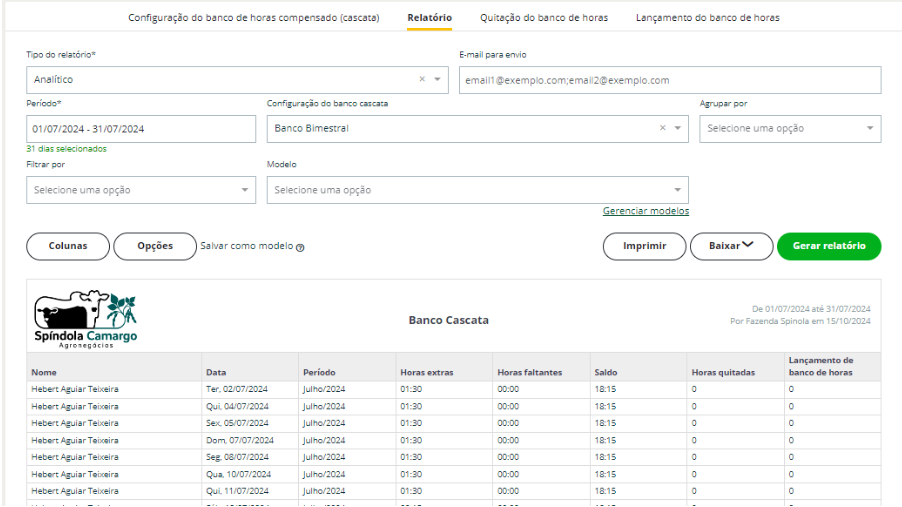This screenshot has width=902, height=507.
Task: Click the Colunas button
Action: [68, 246]
